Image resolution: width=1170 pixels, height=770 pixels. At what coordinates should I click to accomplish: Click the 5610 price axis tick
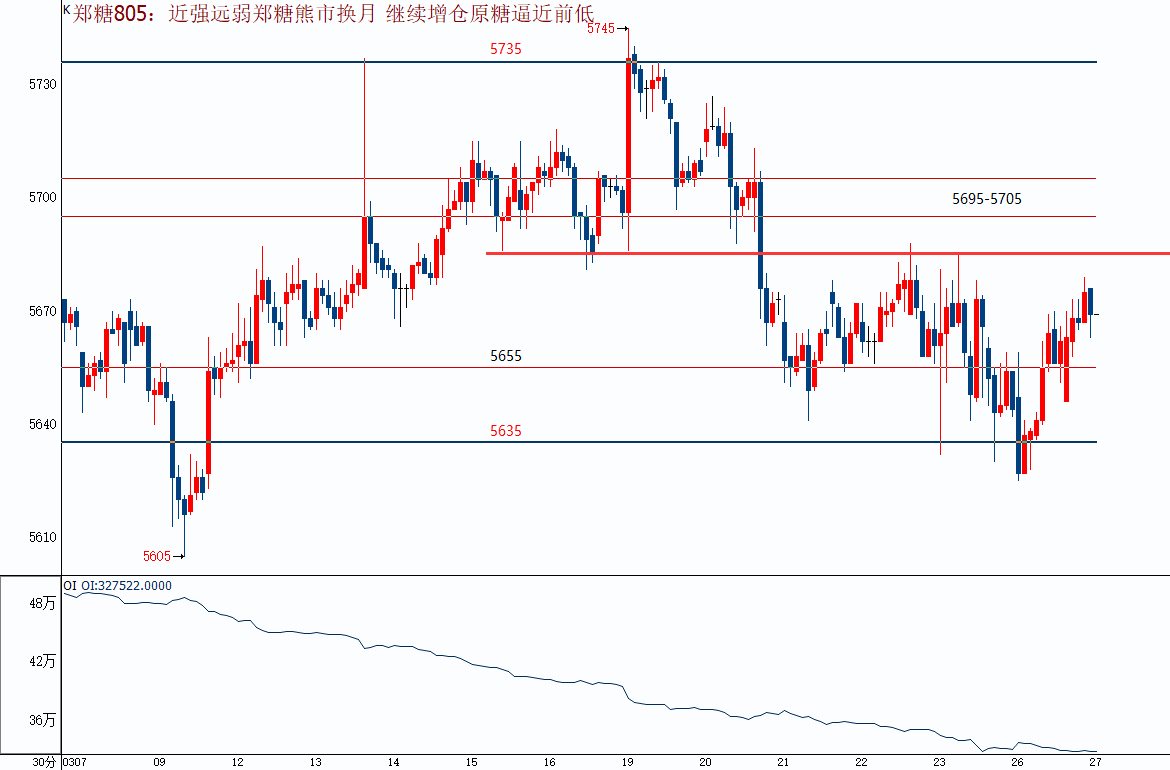point(43,537)
